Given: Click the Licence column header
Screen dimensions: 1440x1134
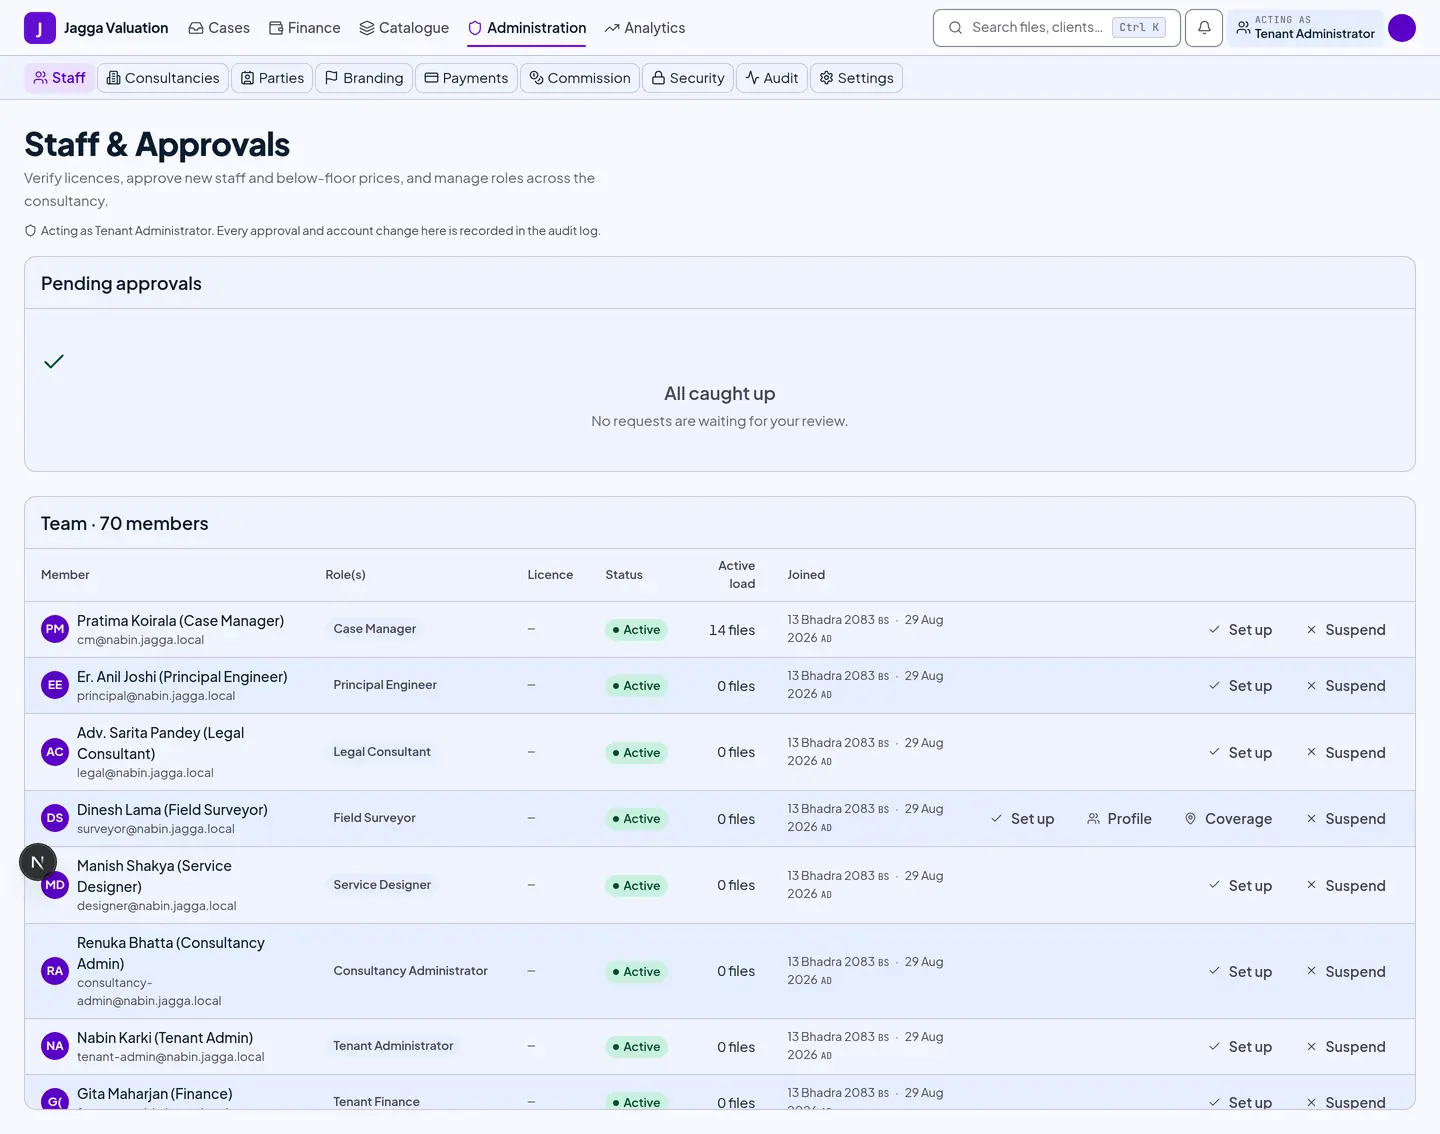Looking at the screenshot, I should 550,575.
